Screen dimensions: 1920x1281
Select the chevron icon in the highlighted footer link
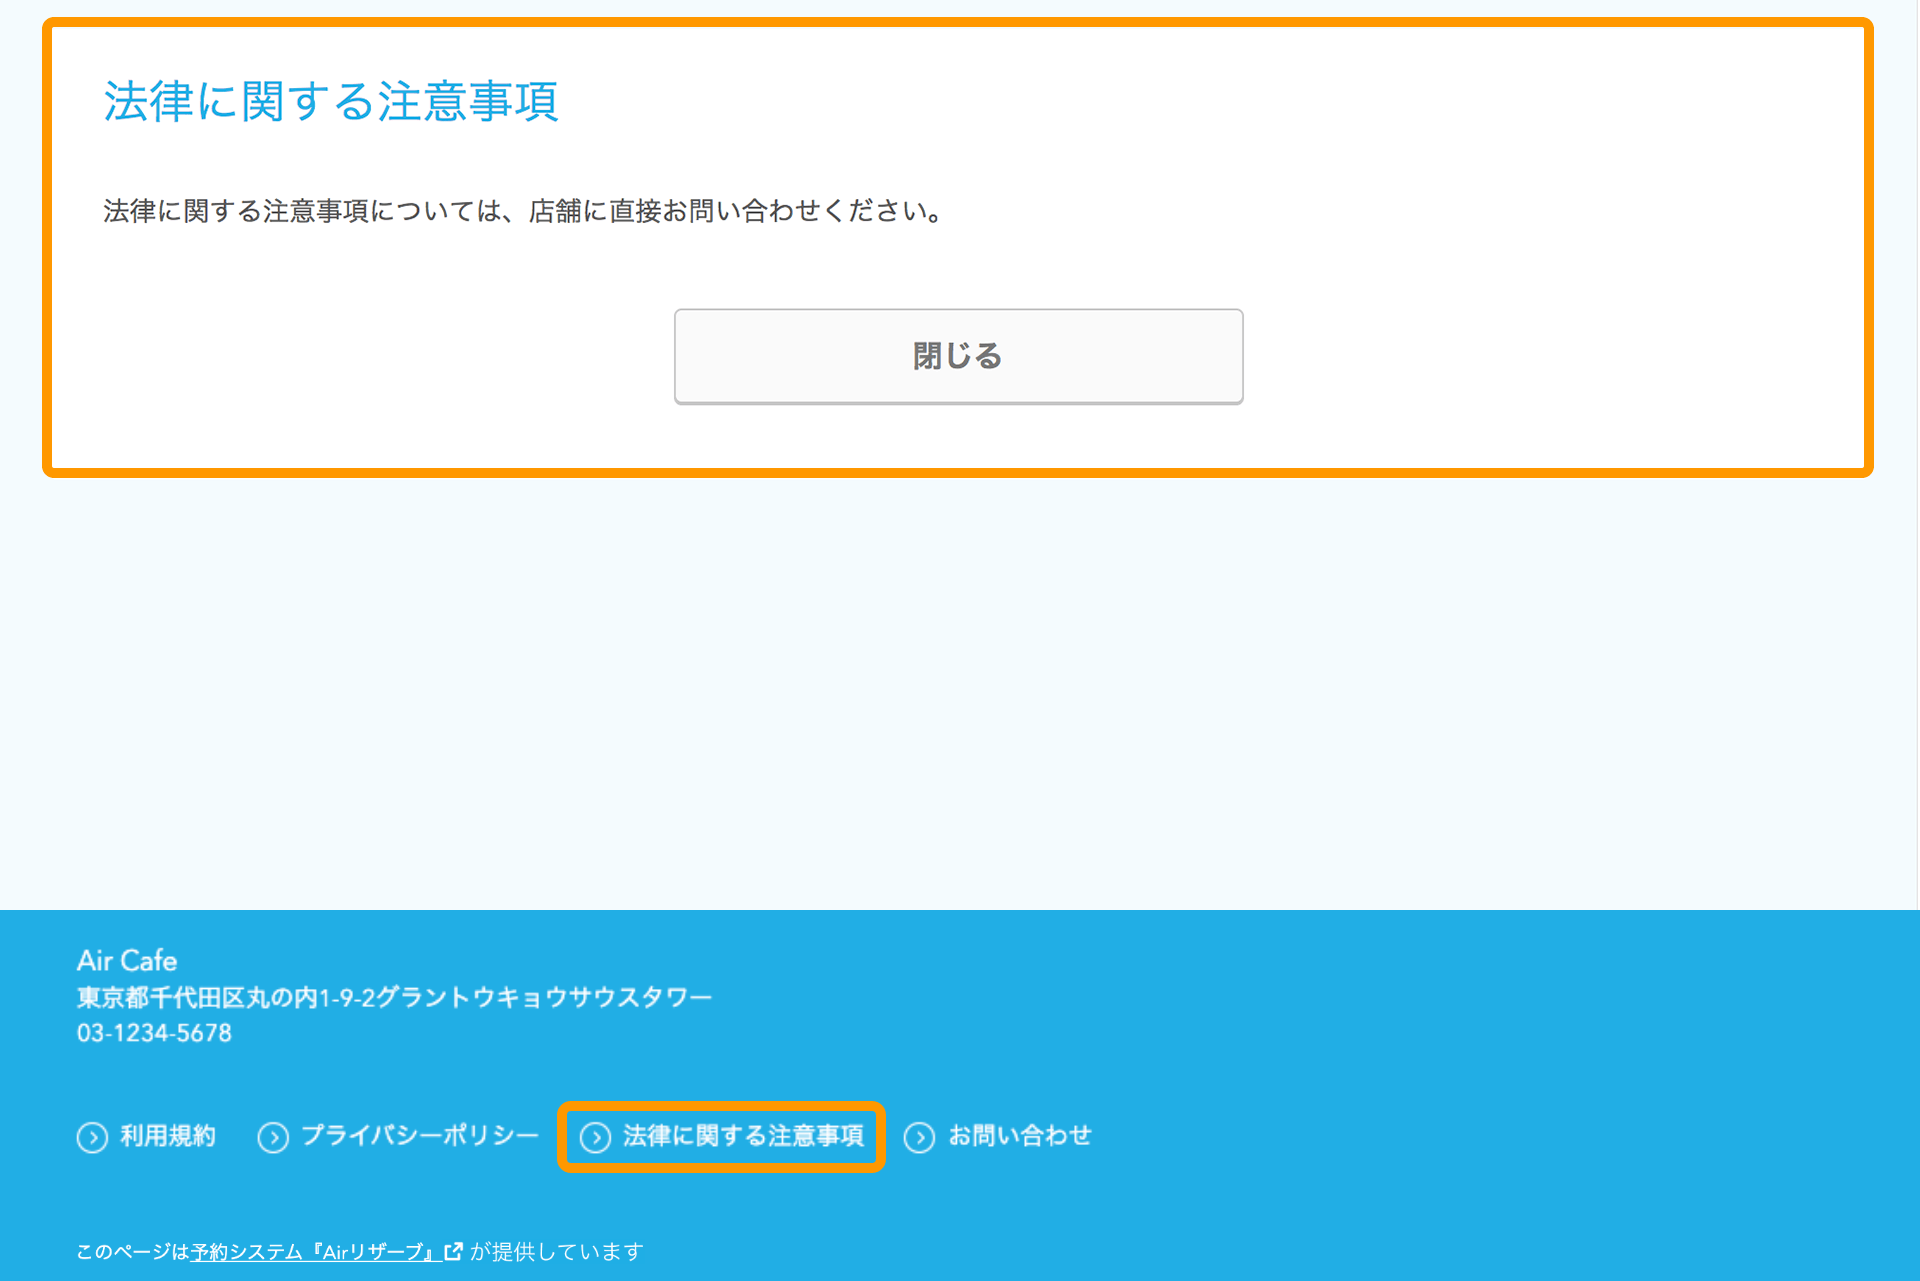(x=598, y=1137)
